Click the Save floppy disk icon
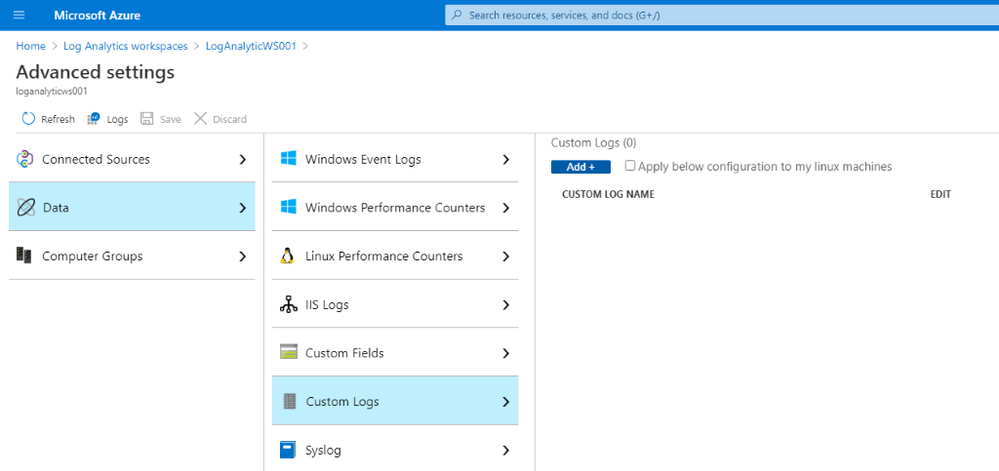Viewport: 999px width, 471px height. (x=147, y=119)
